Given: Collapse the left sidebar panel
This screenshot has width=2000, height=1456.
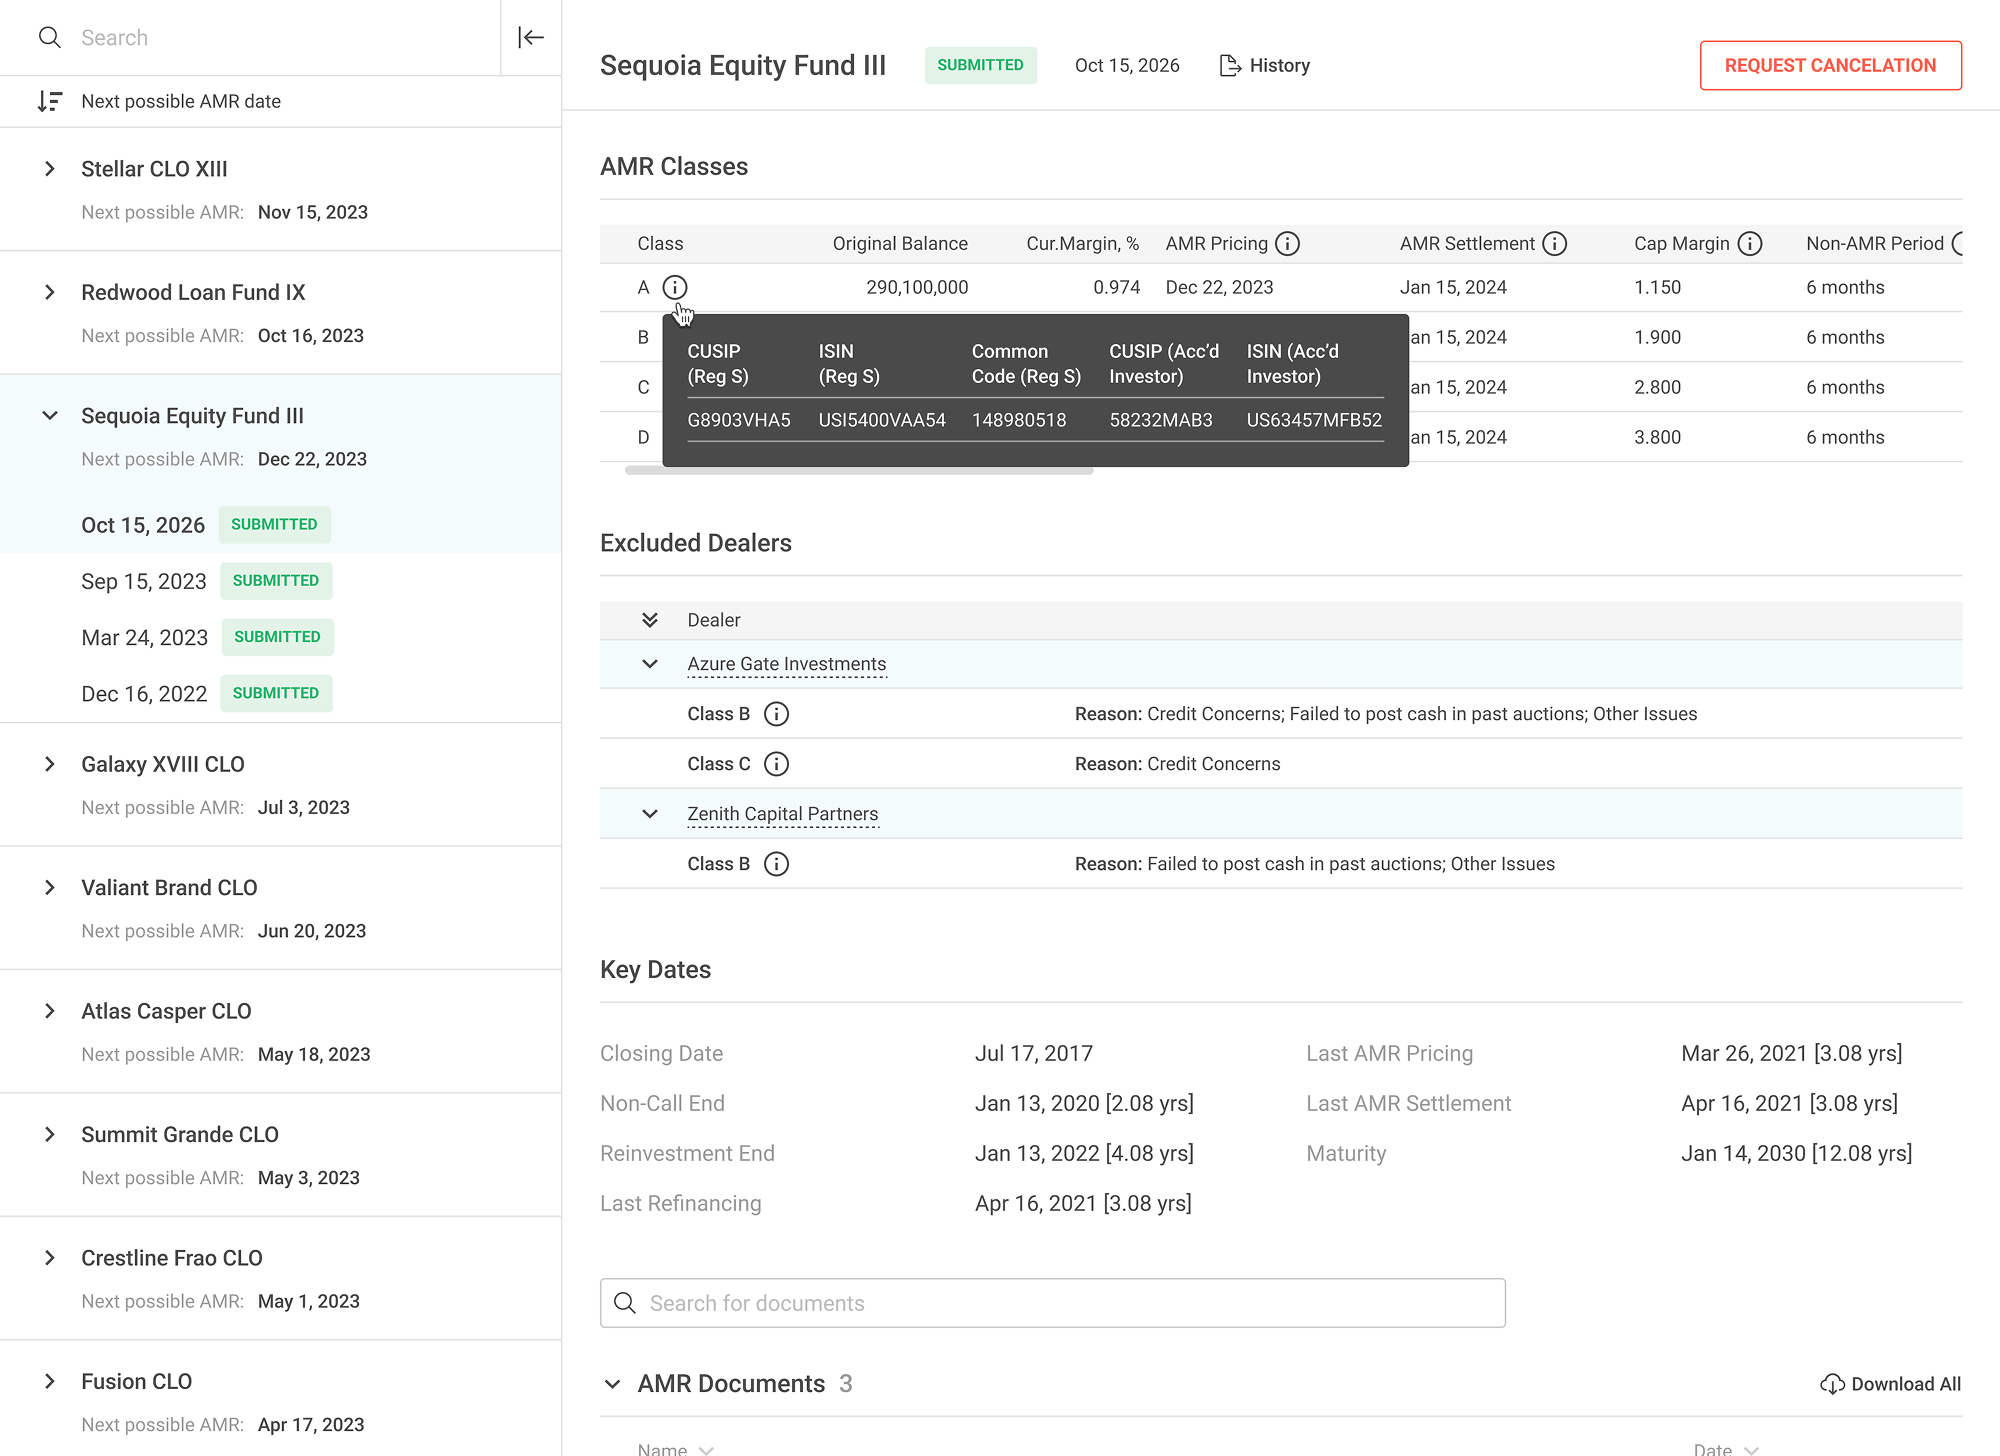Looking at the screenshot, I should click(x=530, y=38).
